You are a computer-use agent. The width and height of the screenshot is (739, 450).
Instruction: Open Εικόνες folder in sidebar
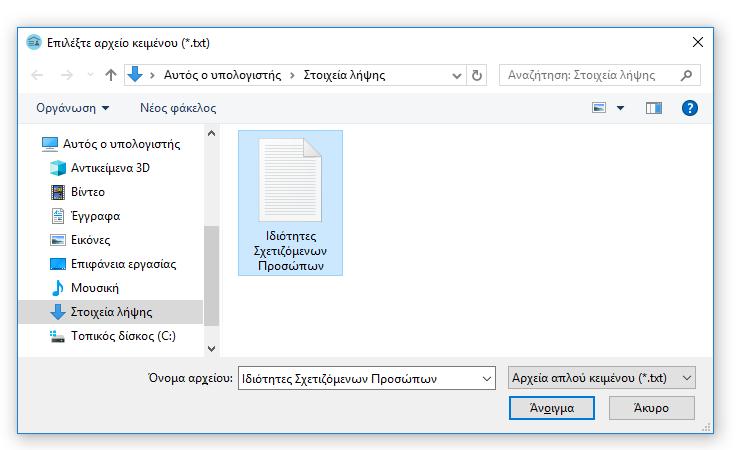coord(80,240)
